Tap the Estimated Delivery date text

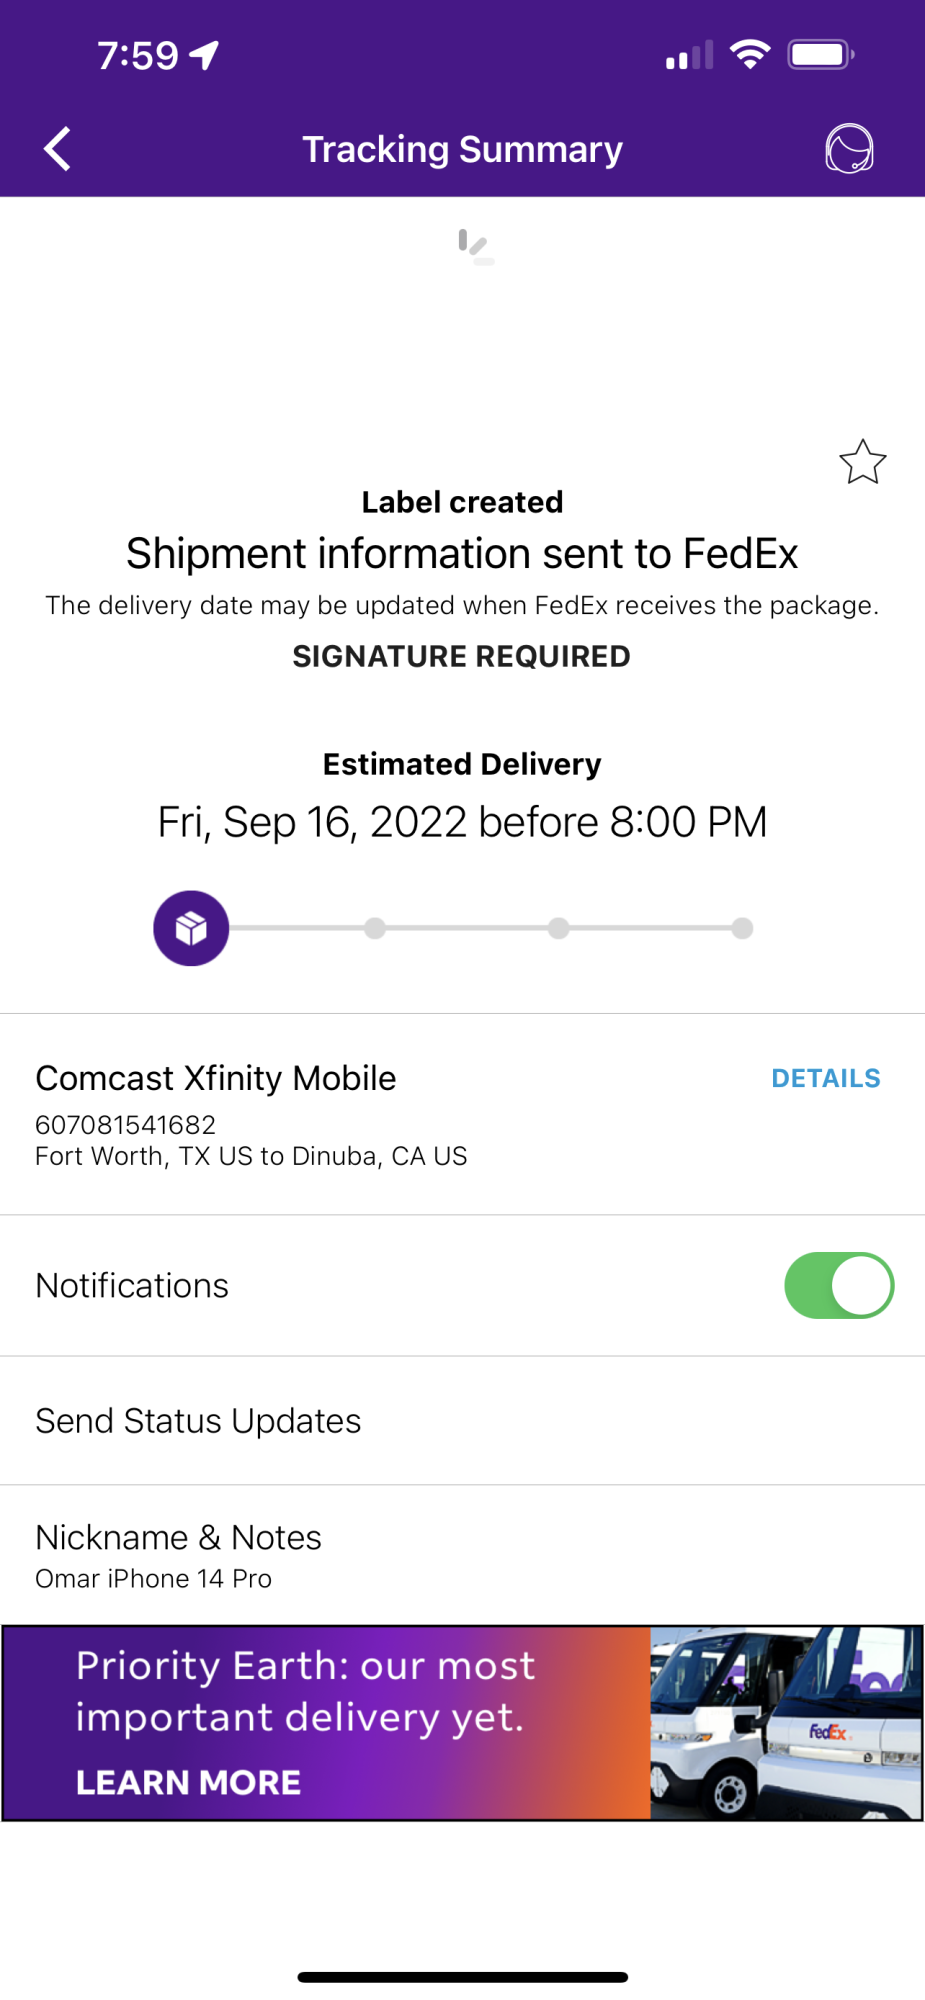click(462, 822)
